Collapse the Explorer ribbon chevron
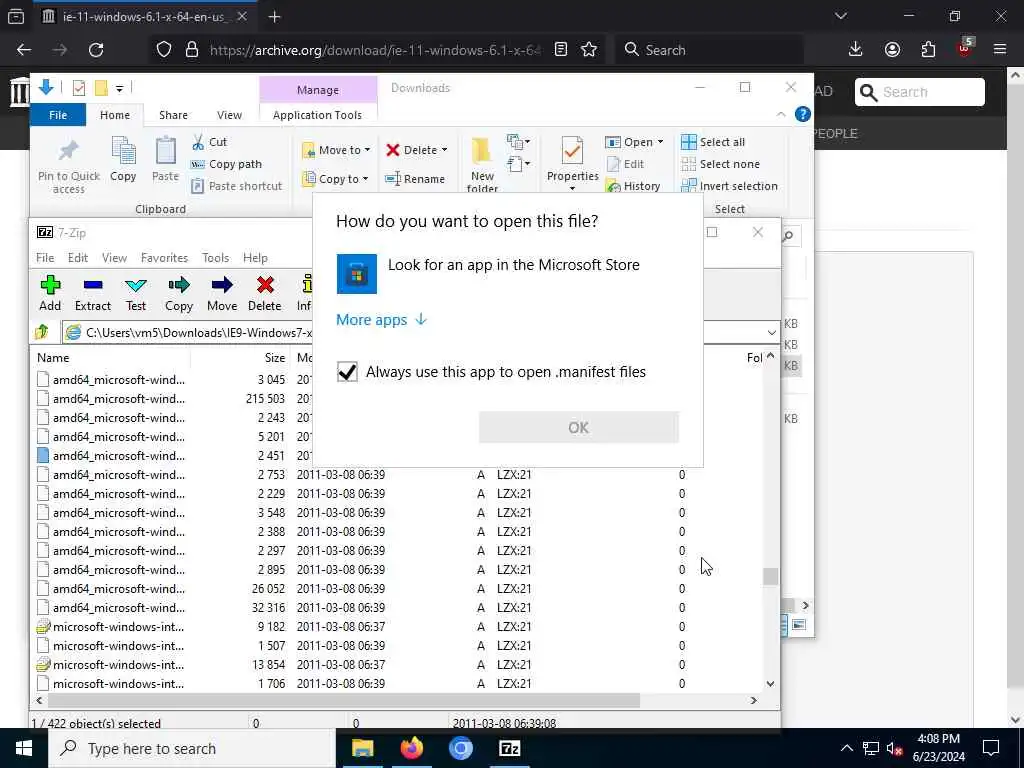This screenshot has width=1024, height=768. 781,114
